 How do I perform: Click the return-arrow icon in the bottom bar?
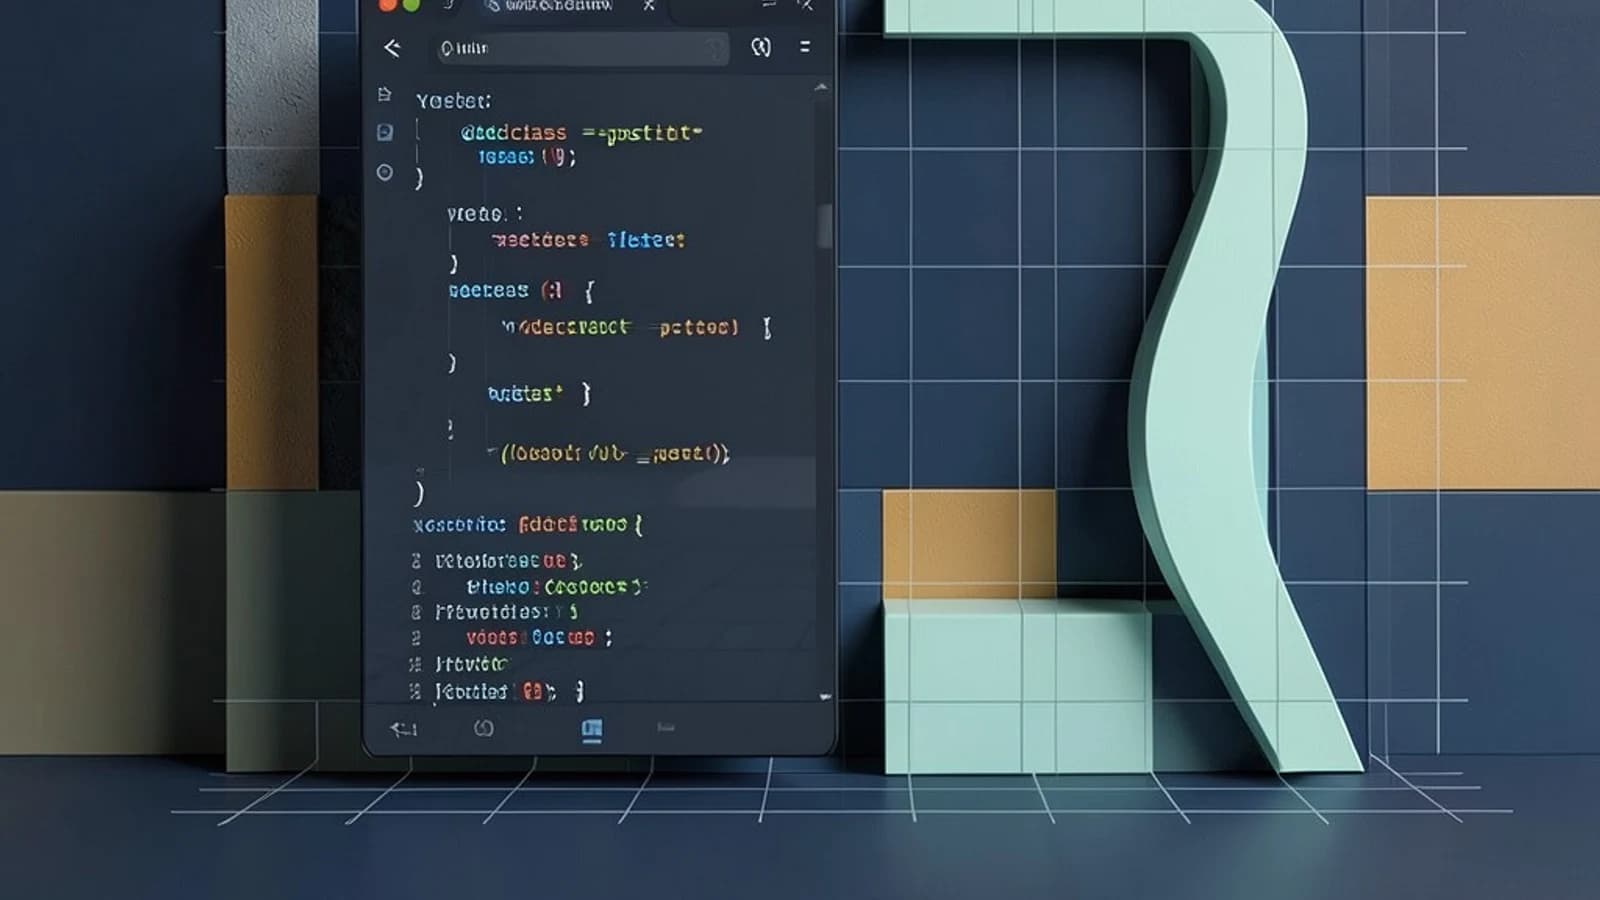click(x=404, y=729)
